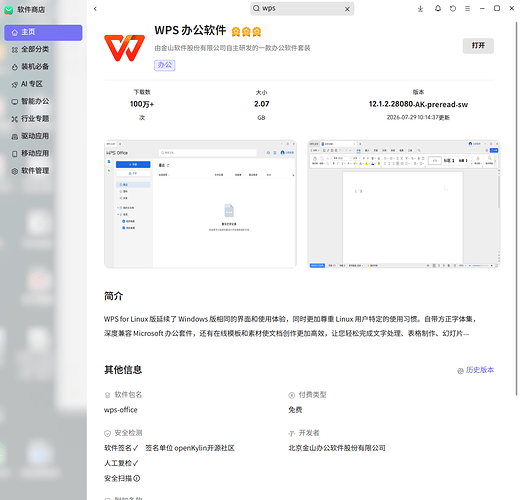Open the hamburger menu icon
This screenshot has width=520, height=500.
click(x=467, y=9)
